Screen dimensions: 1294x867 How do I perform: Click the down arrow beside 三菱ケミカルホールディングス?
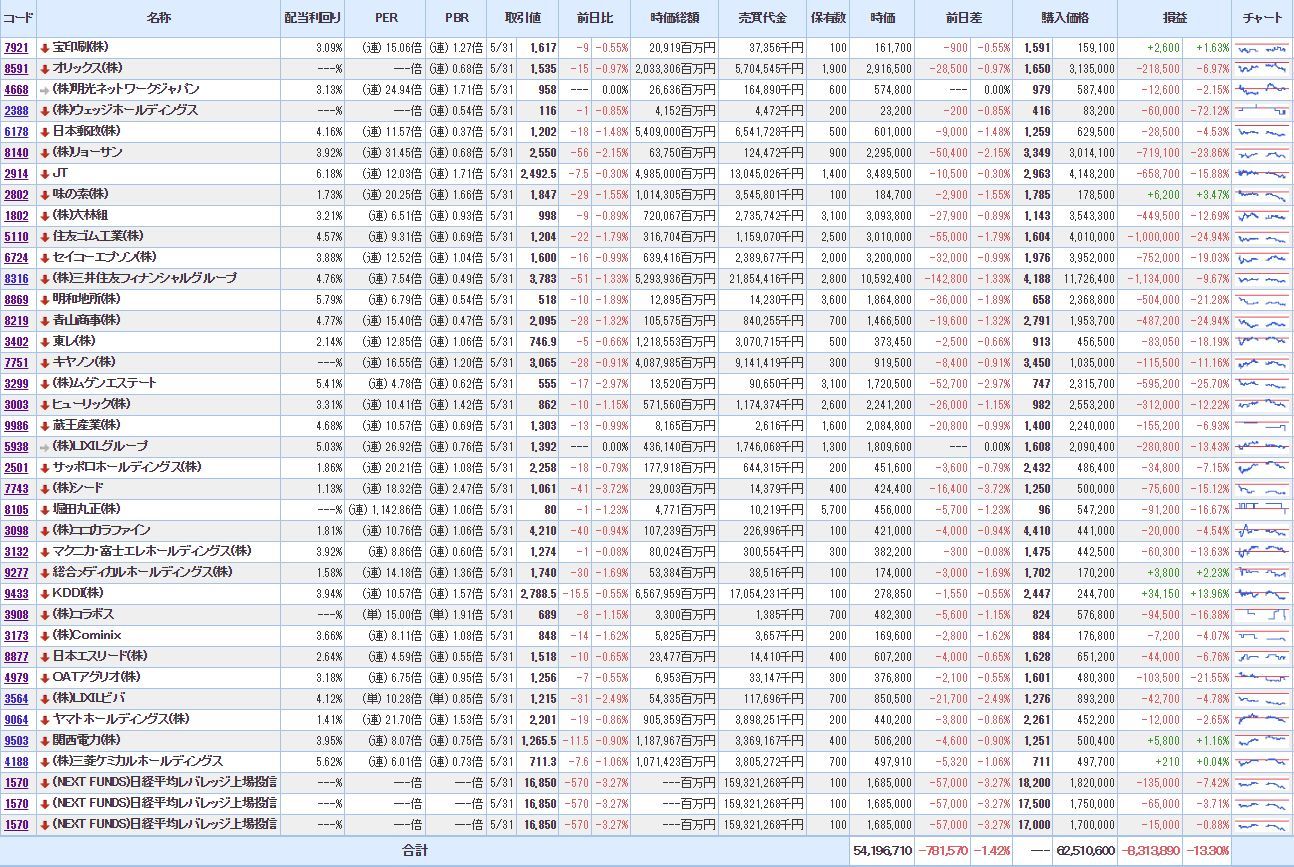coord(45,762)
